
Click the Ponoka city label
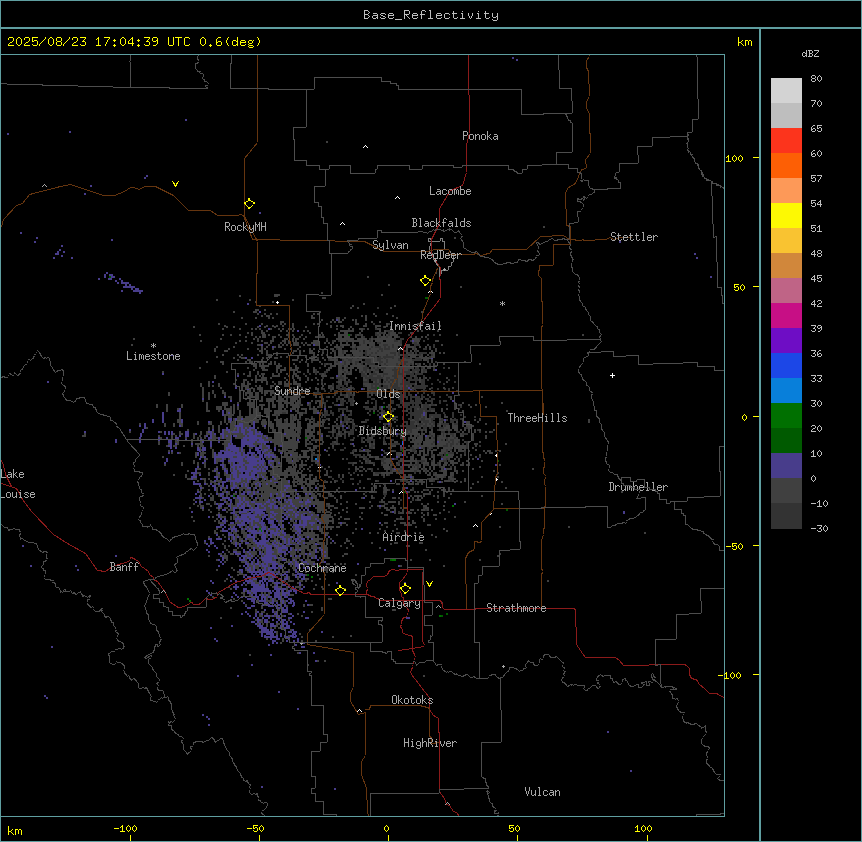pyautogui.click(x=480, y=136)
